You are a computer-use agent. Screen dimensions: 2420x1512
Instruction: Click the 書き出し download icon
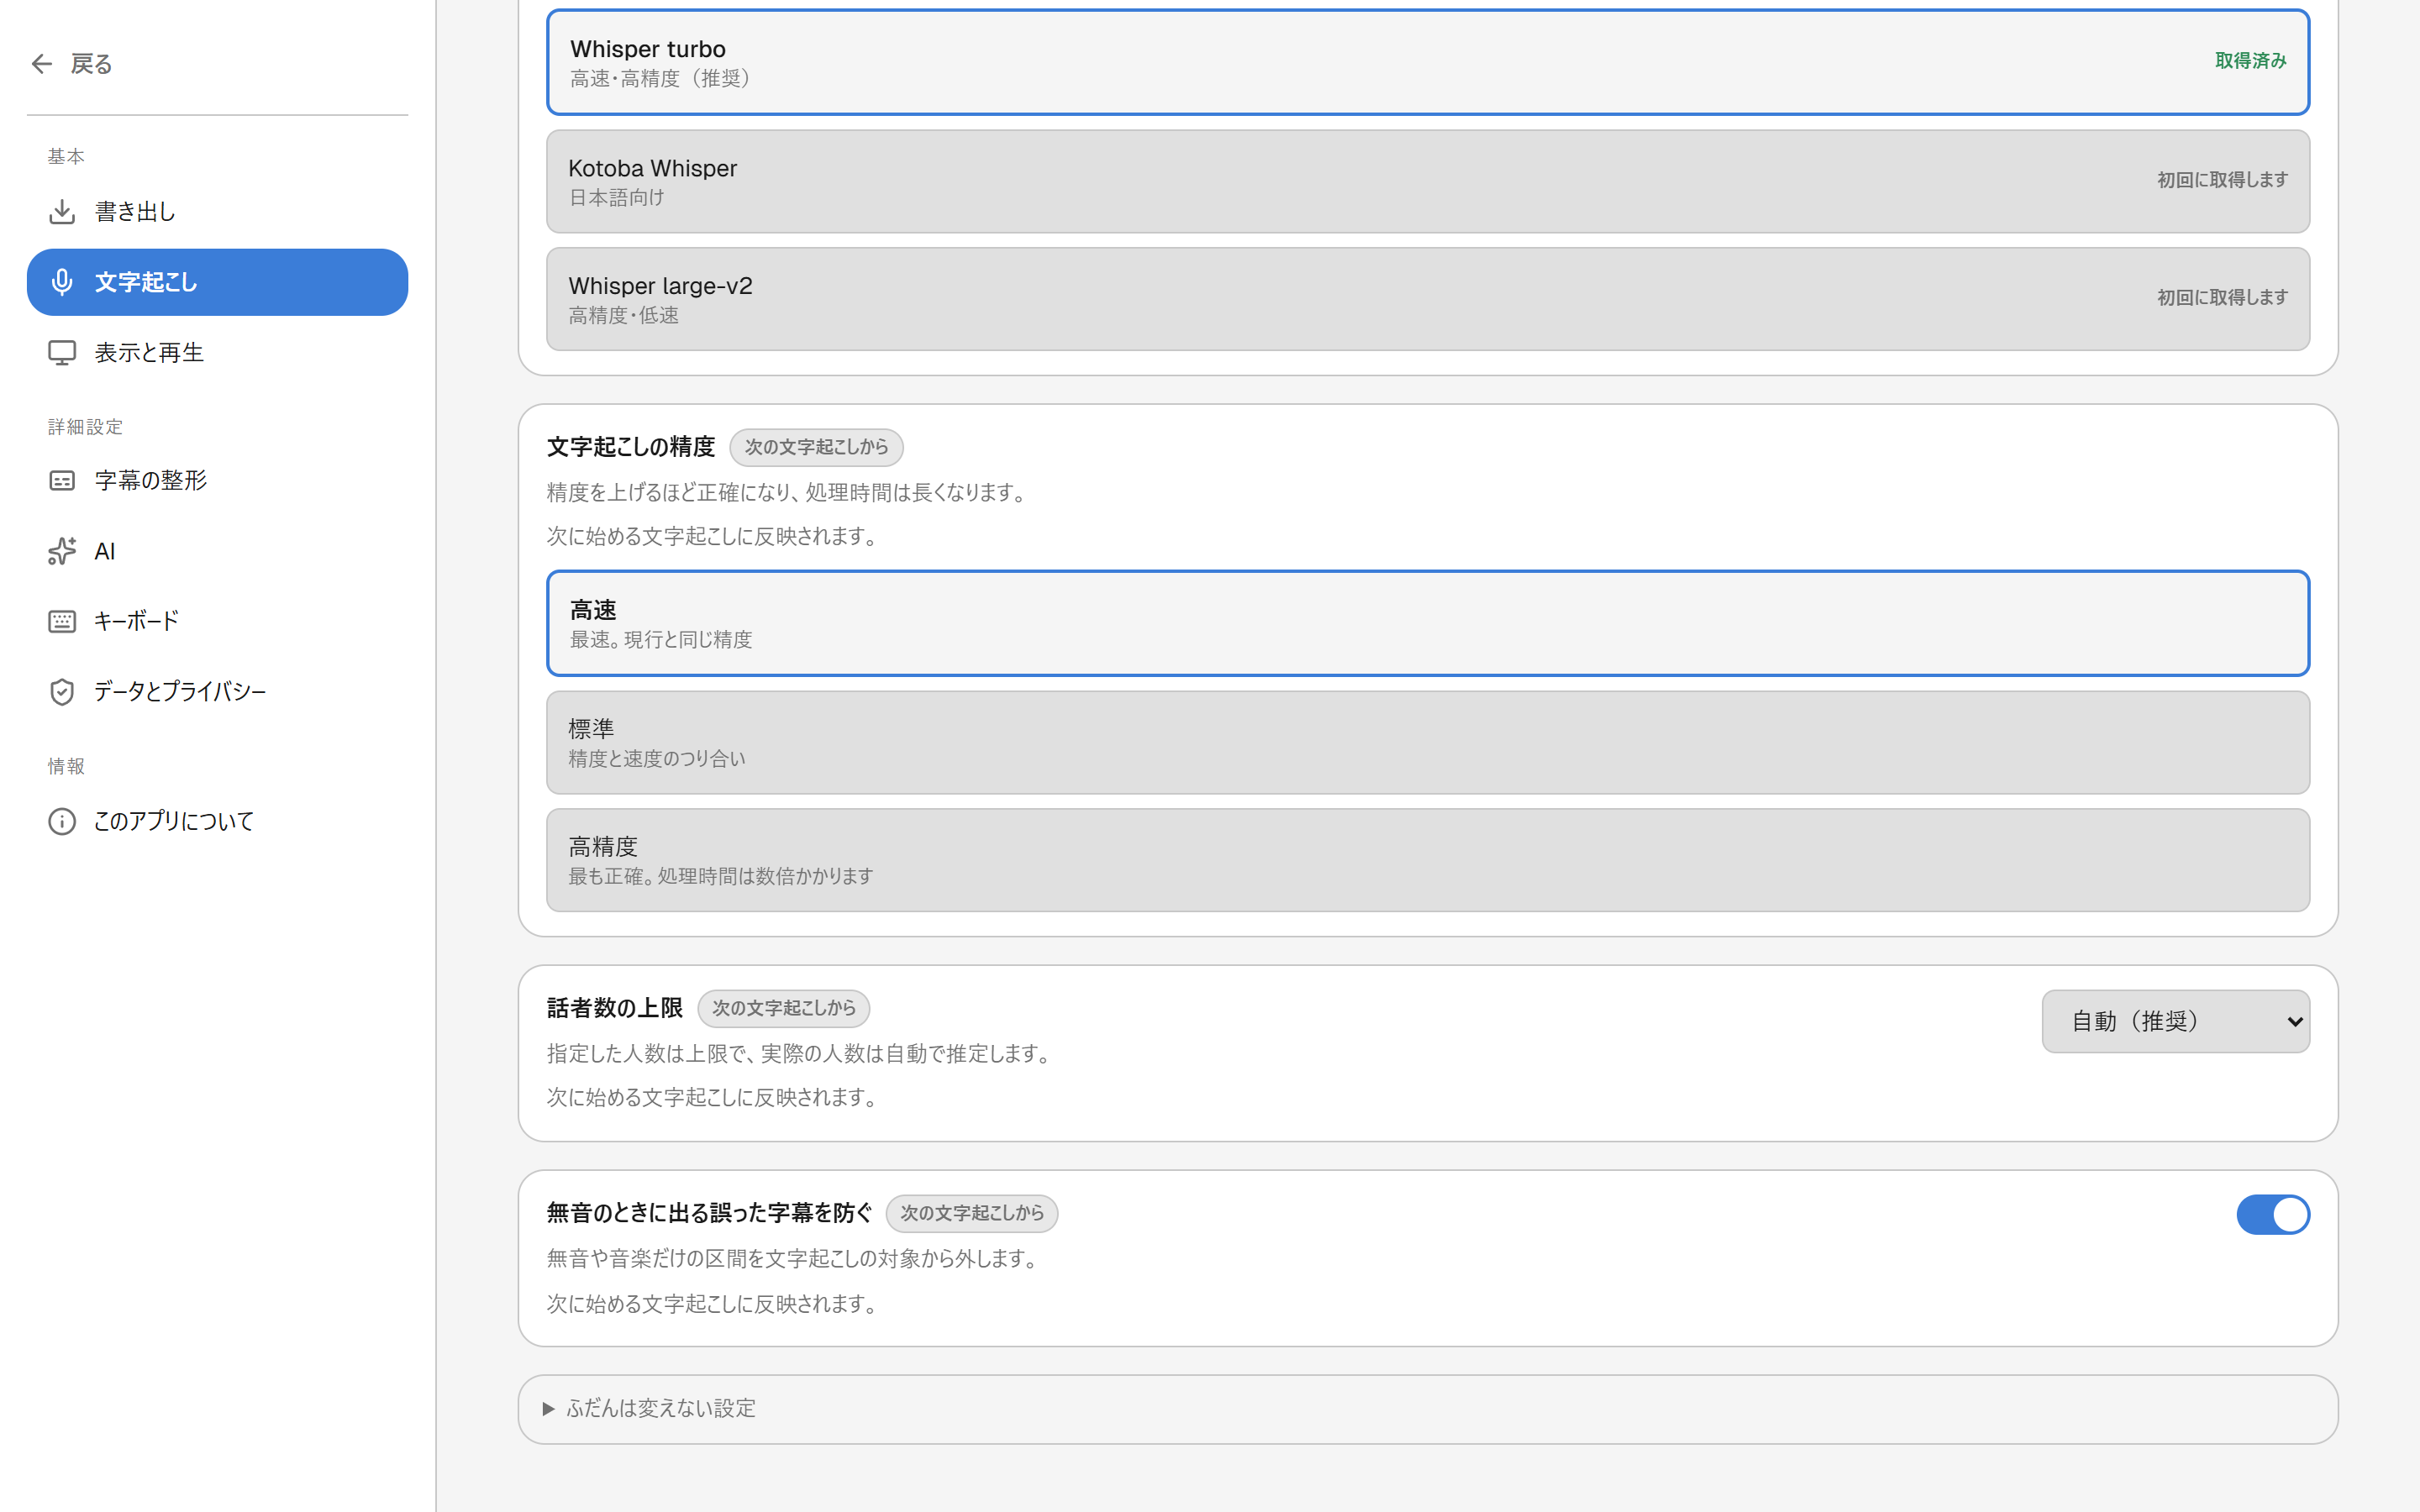(x=62, y=211)
